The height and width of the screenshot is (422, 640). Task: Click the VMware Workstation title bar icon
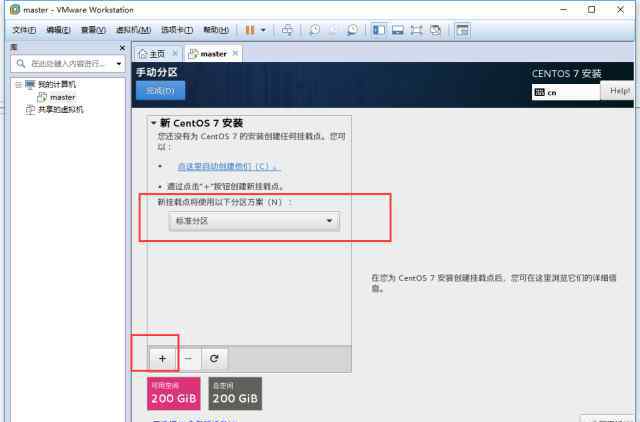point(15,9)
